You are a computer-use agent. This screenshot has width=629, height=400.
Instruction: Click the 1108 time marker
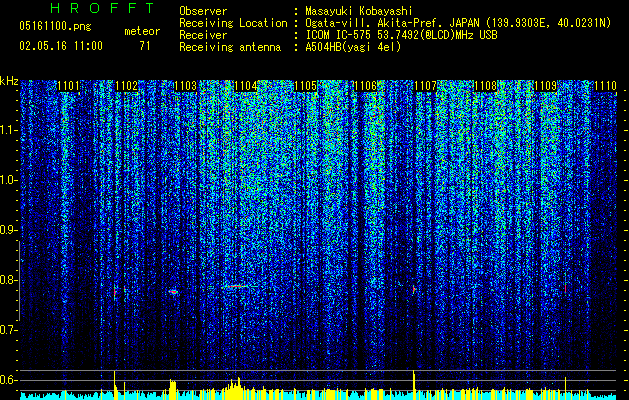coord(485,86)
